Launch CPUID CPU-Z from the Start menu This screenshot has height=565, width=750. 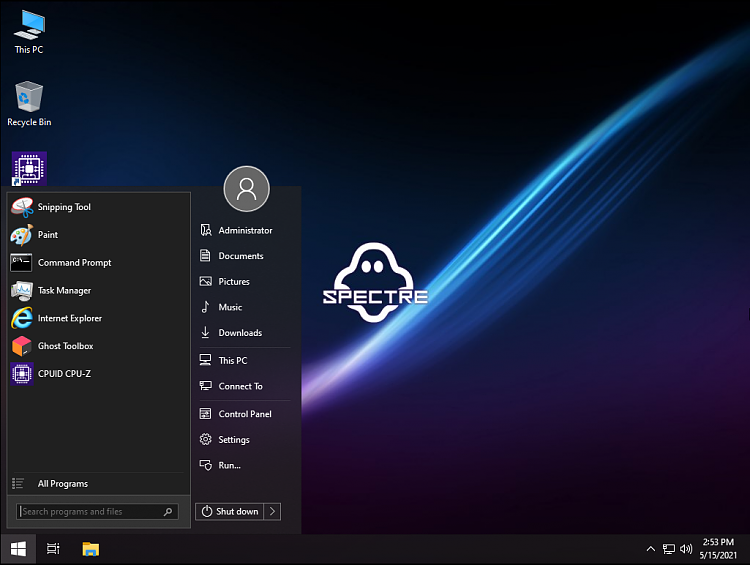[99, 374]
